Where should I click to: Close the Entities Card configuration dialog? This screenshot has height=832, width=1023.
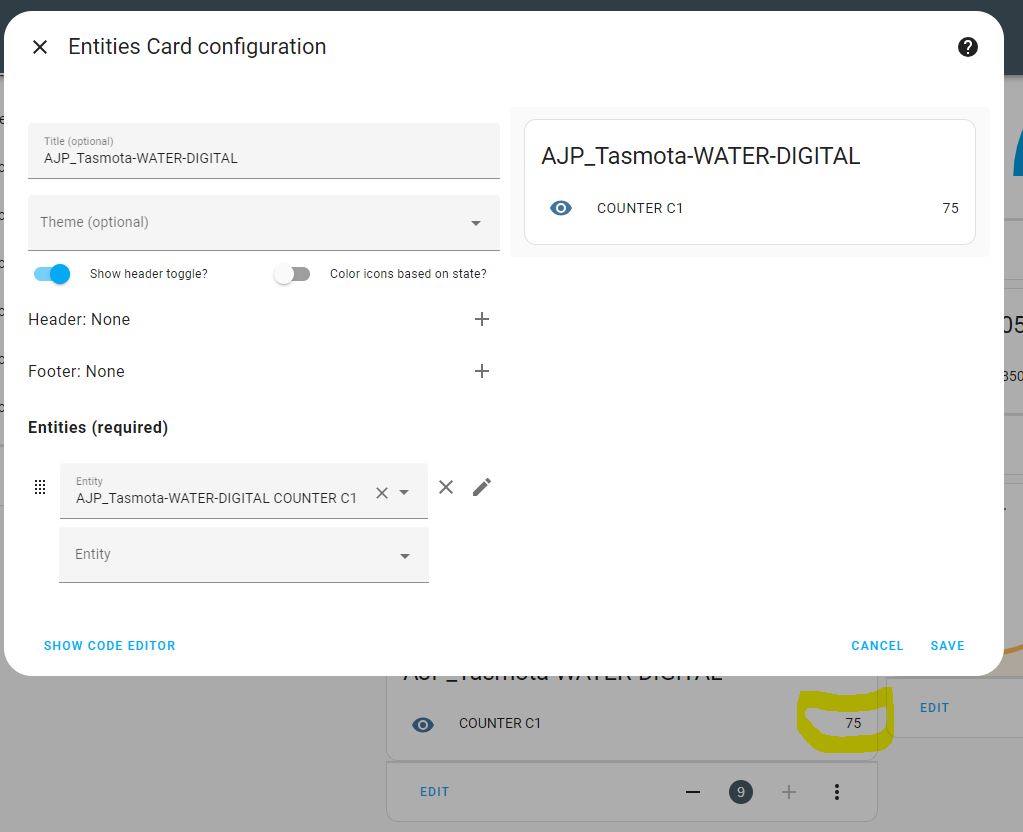pyautogui.click(x=40, y=47)
